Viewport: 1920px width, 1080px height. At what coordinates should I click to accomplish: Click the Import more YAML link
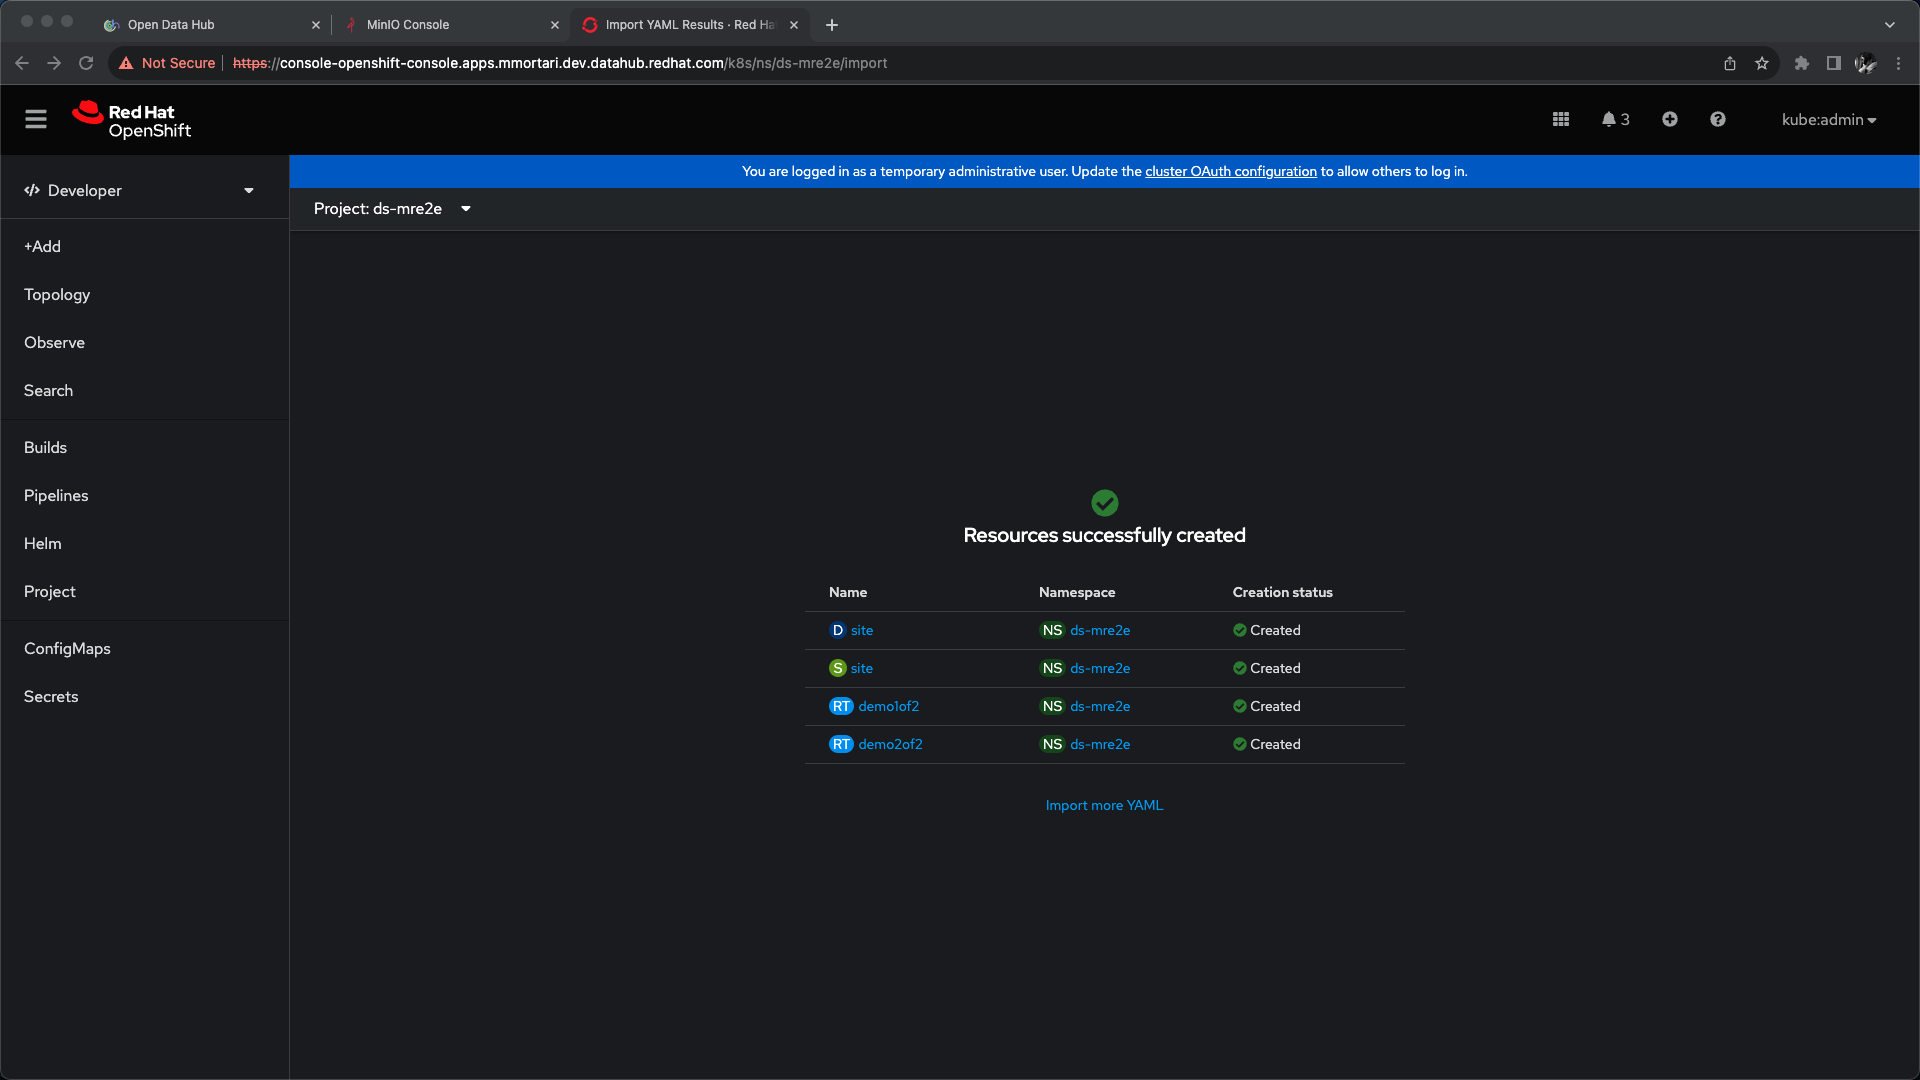pos(1104,805)
